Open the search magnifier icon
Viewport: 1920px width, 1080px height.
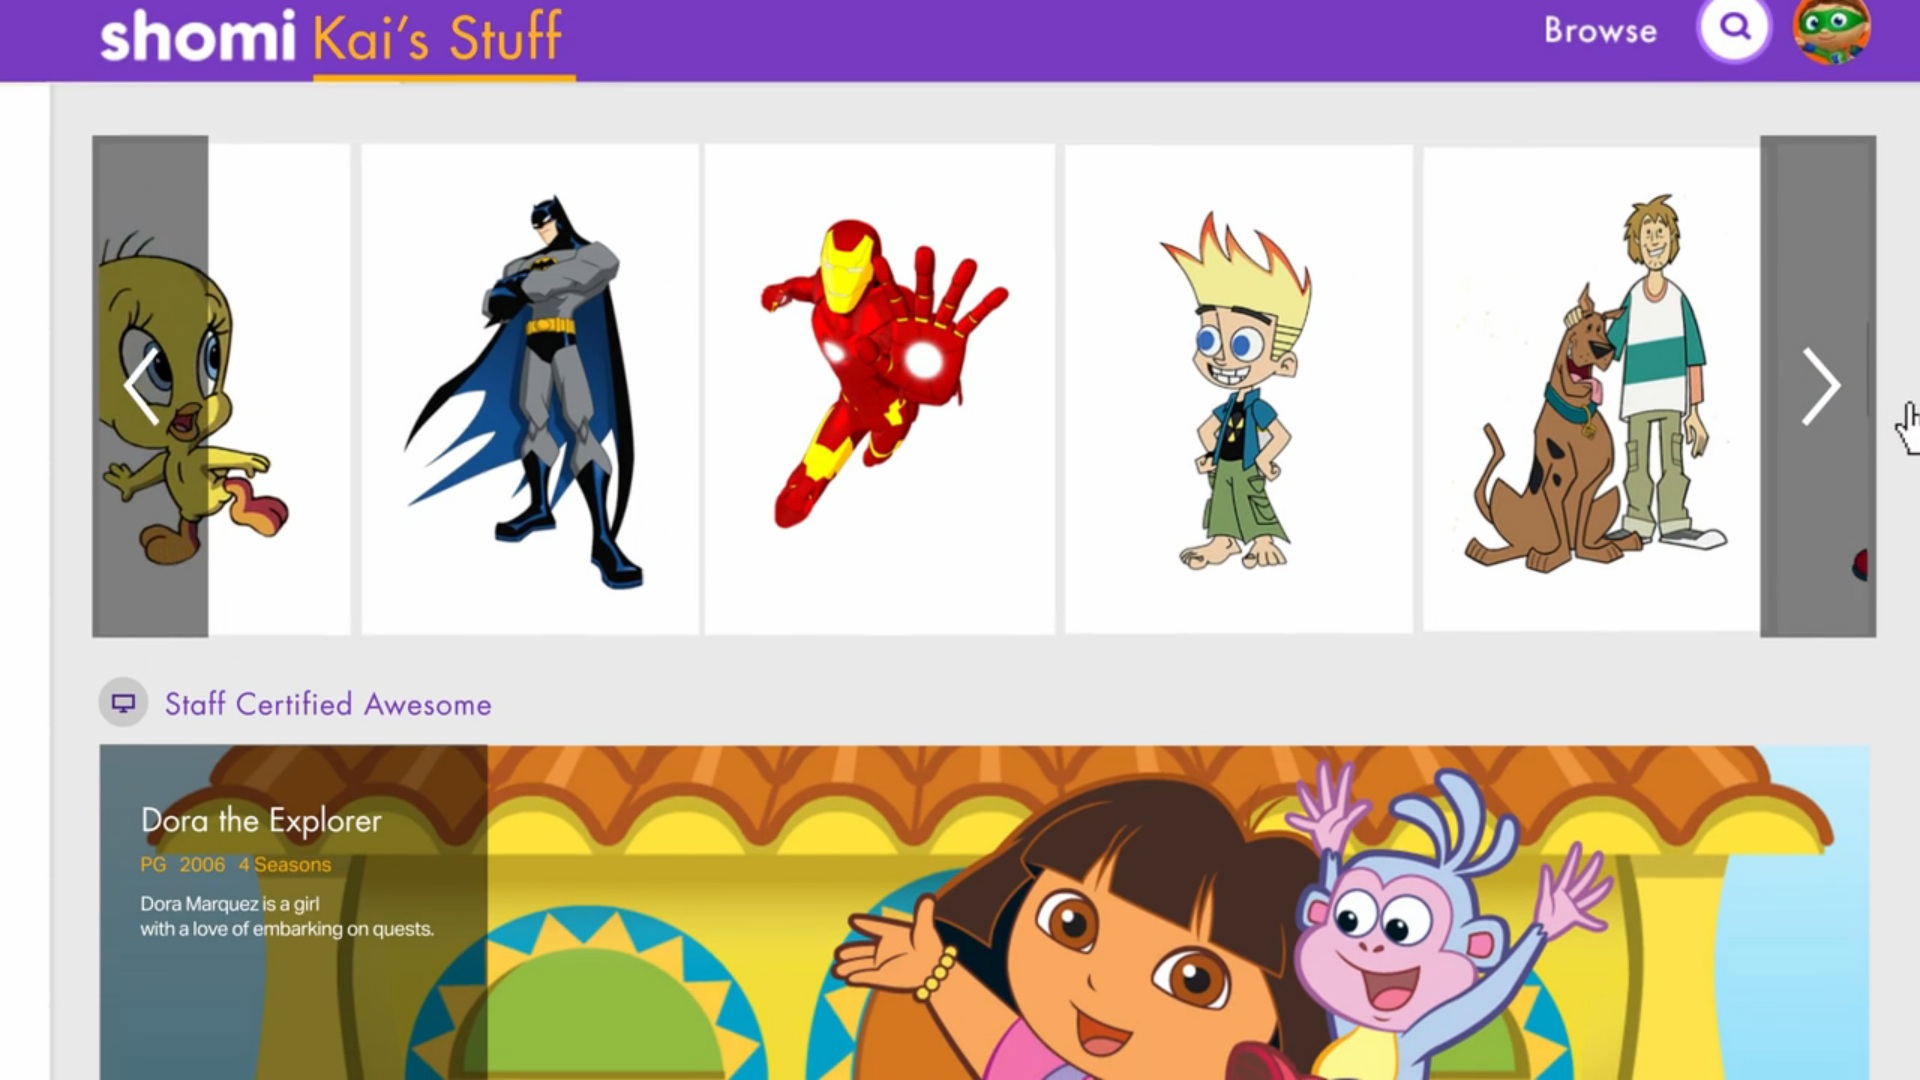coord(1734,28)
